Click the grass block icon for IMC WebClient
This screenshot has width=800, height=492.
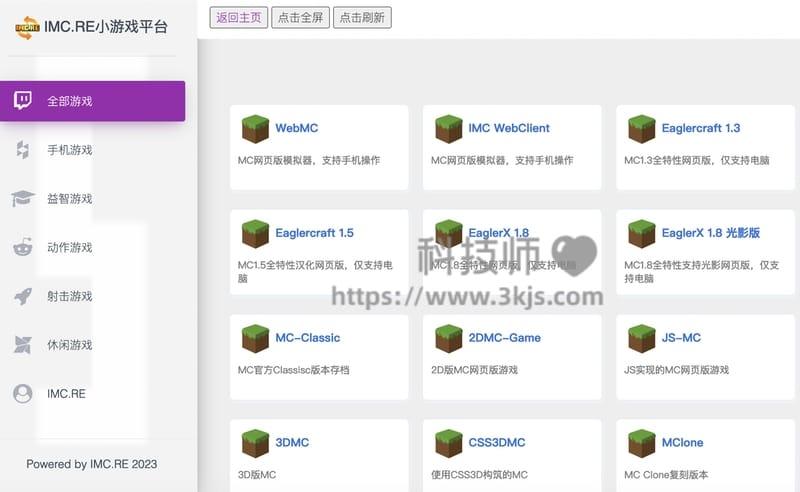click(448, 129)
